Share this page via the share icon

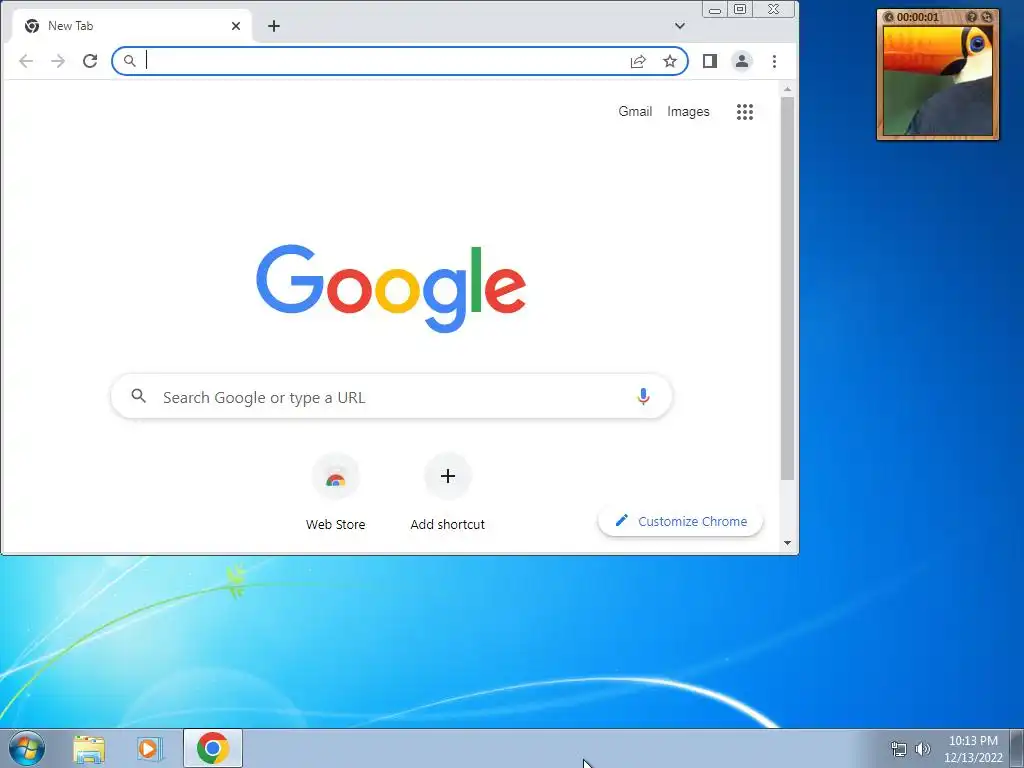tap(638, 61)
